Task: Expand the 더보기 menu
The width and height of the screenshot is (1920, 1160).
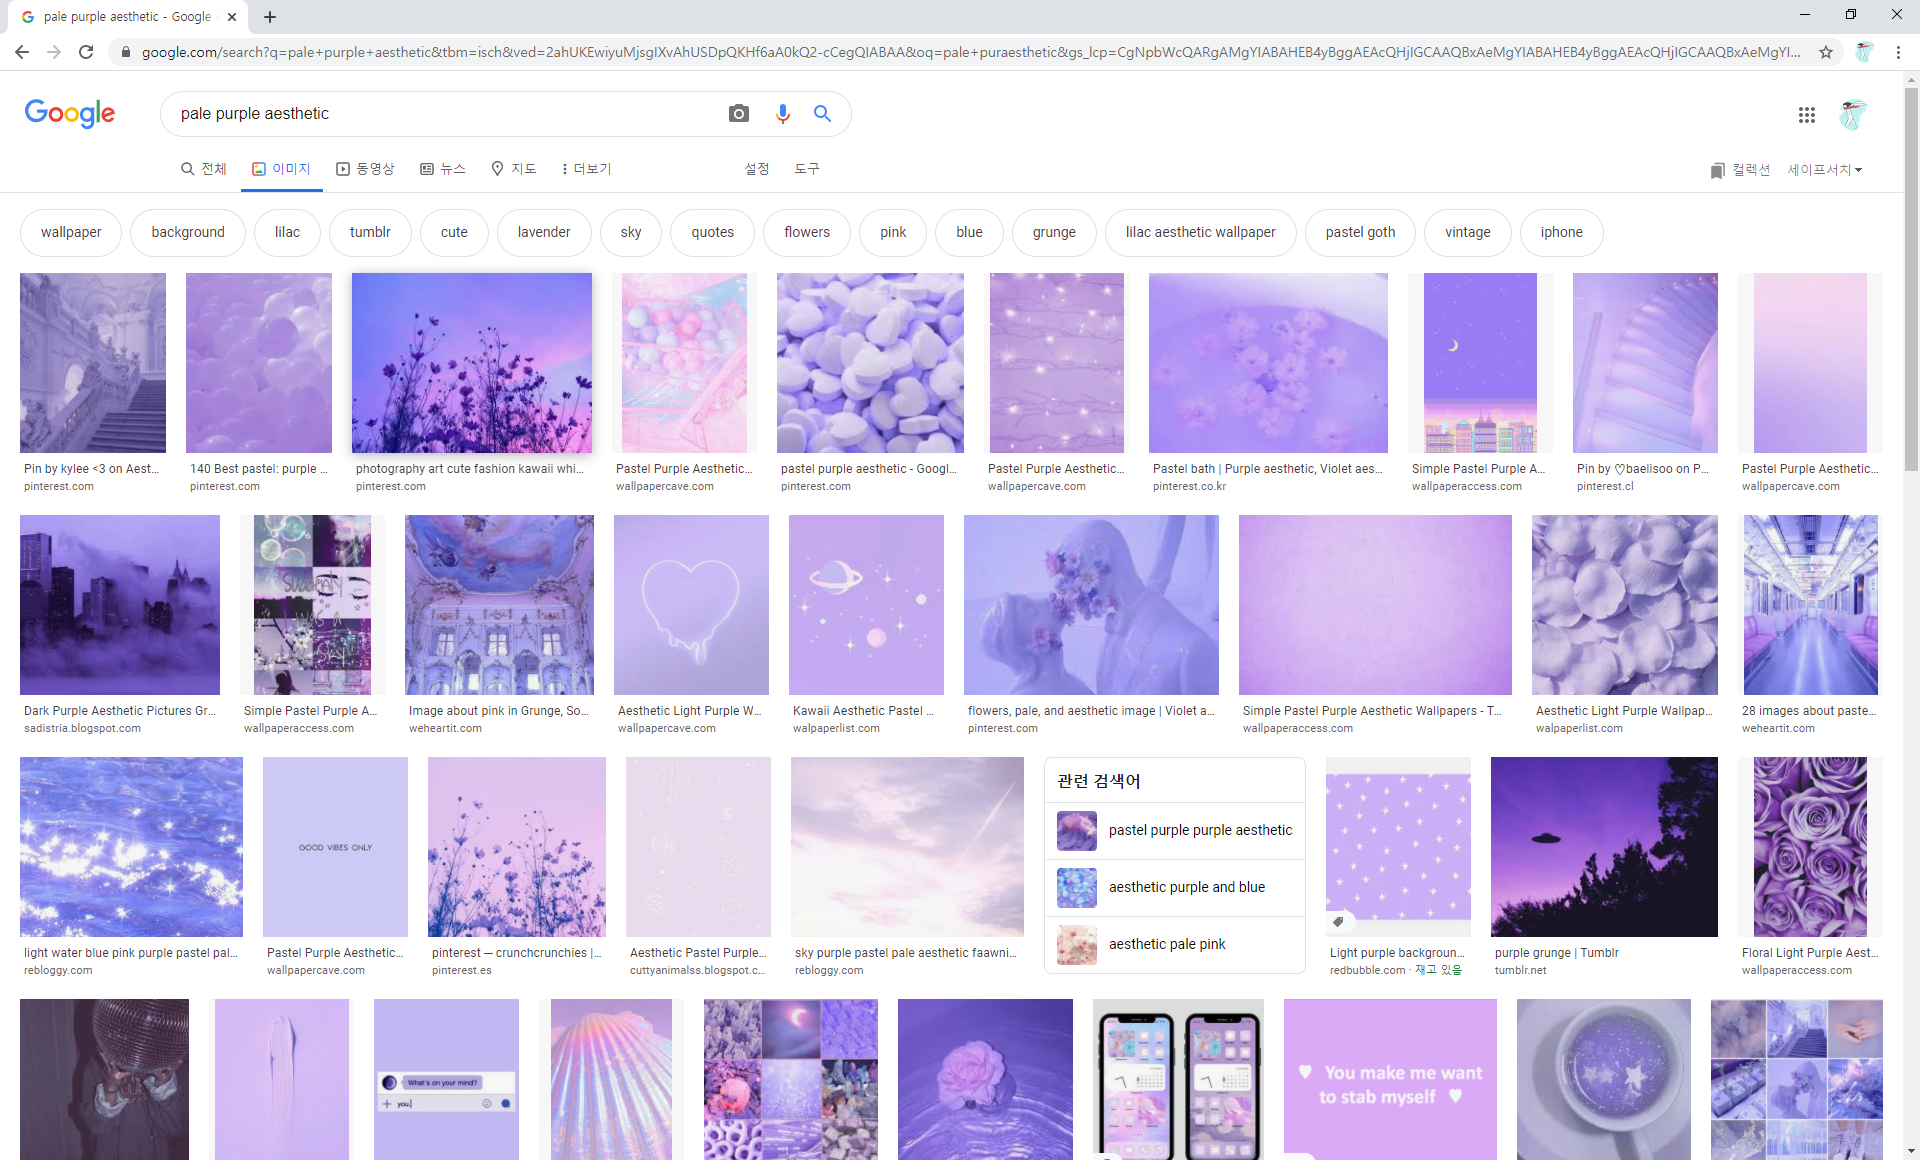Action: (x=586, y=169)
